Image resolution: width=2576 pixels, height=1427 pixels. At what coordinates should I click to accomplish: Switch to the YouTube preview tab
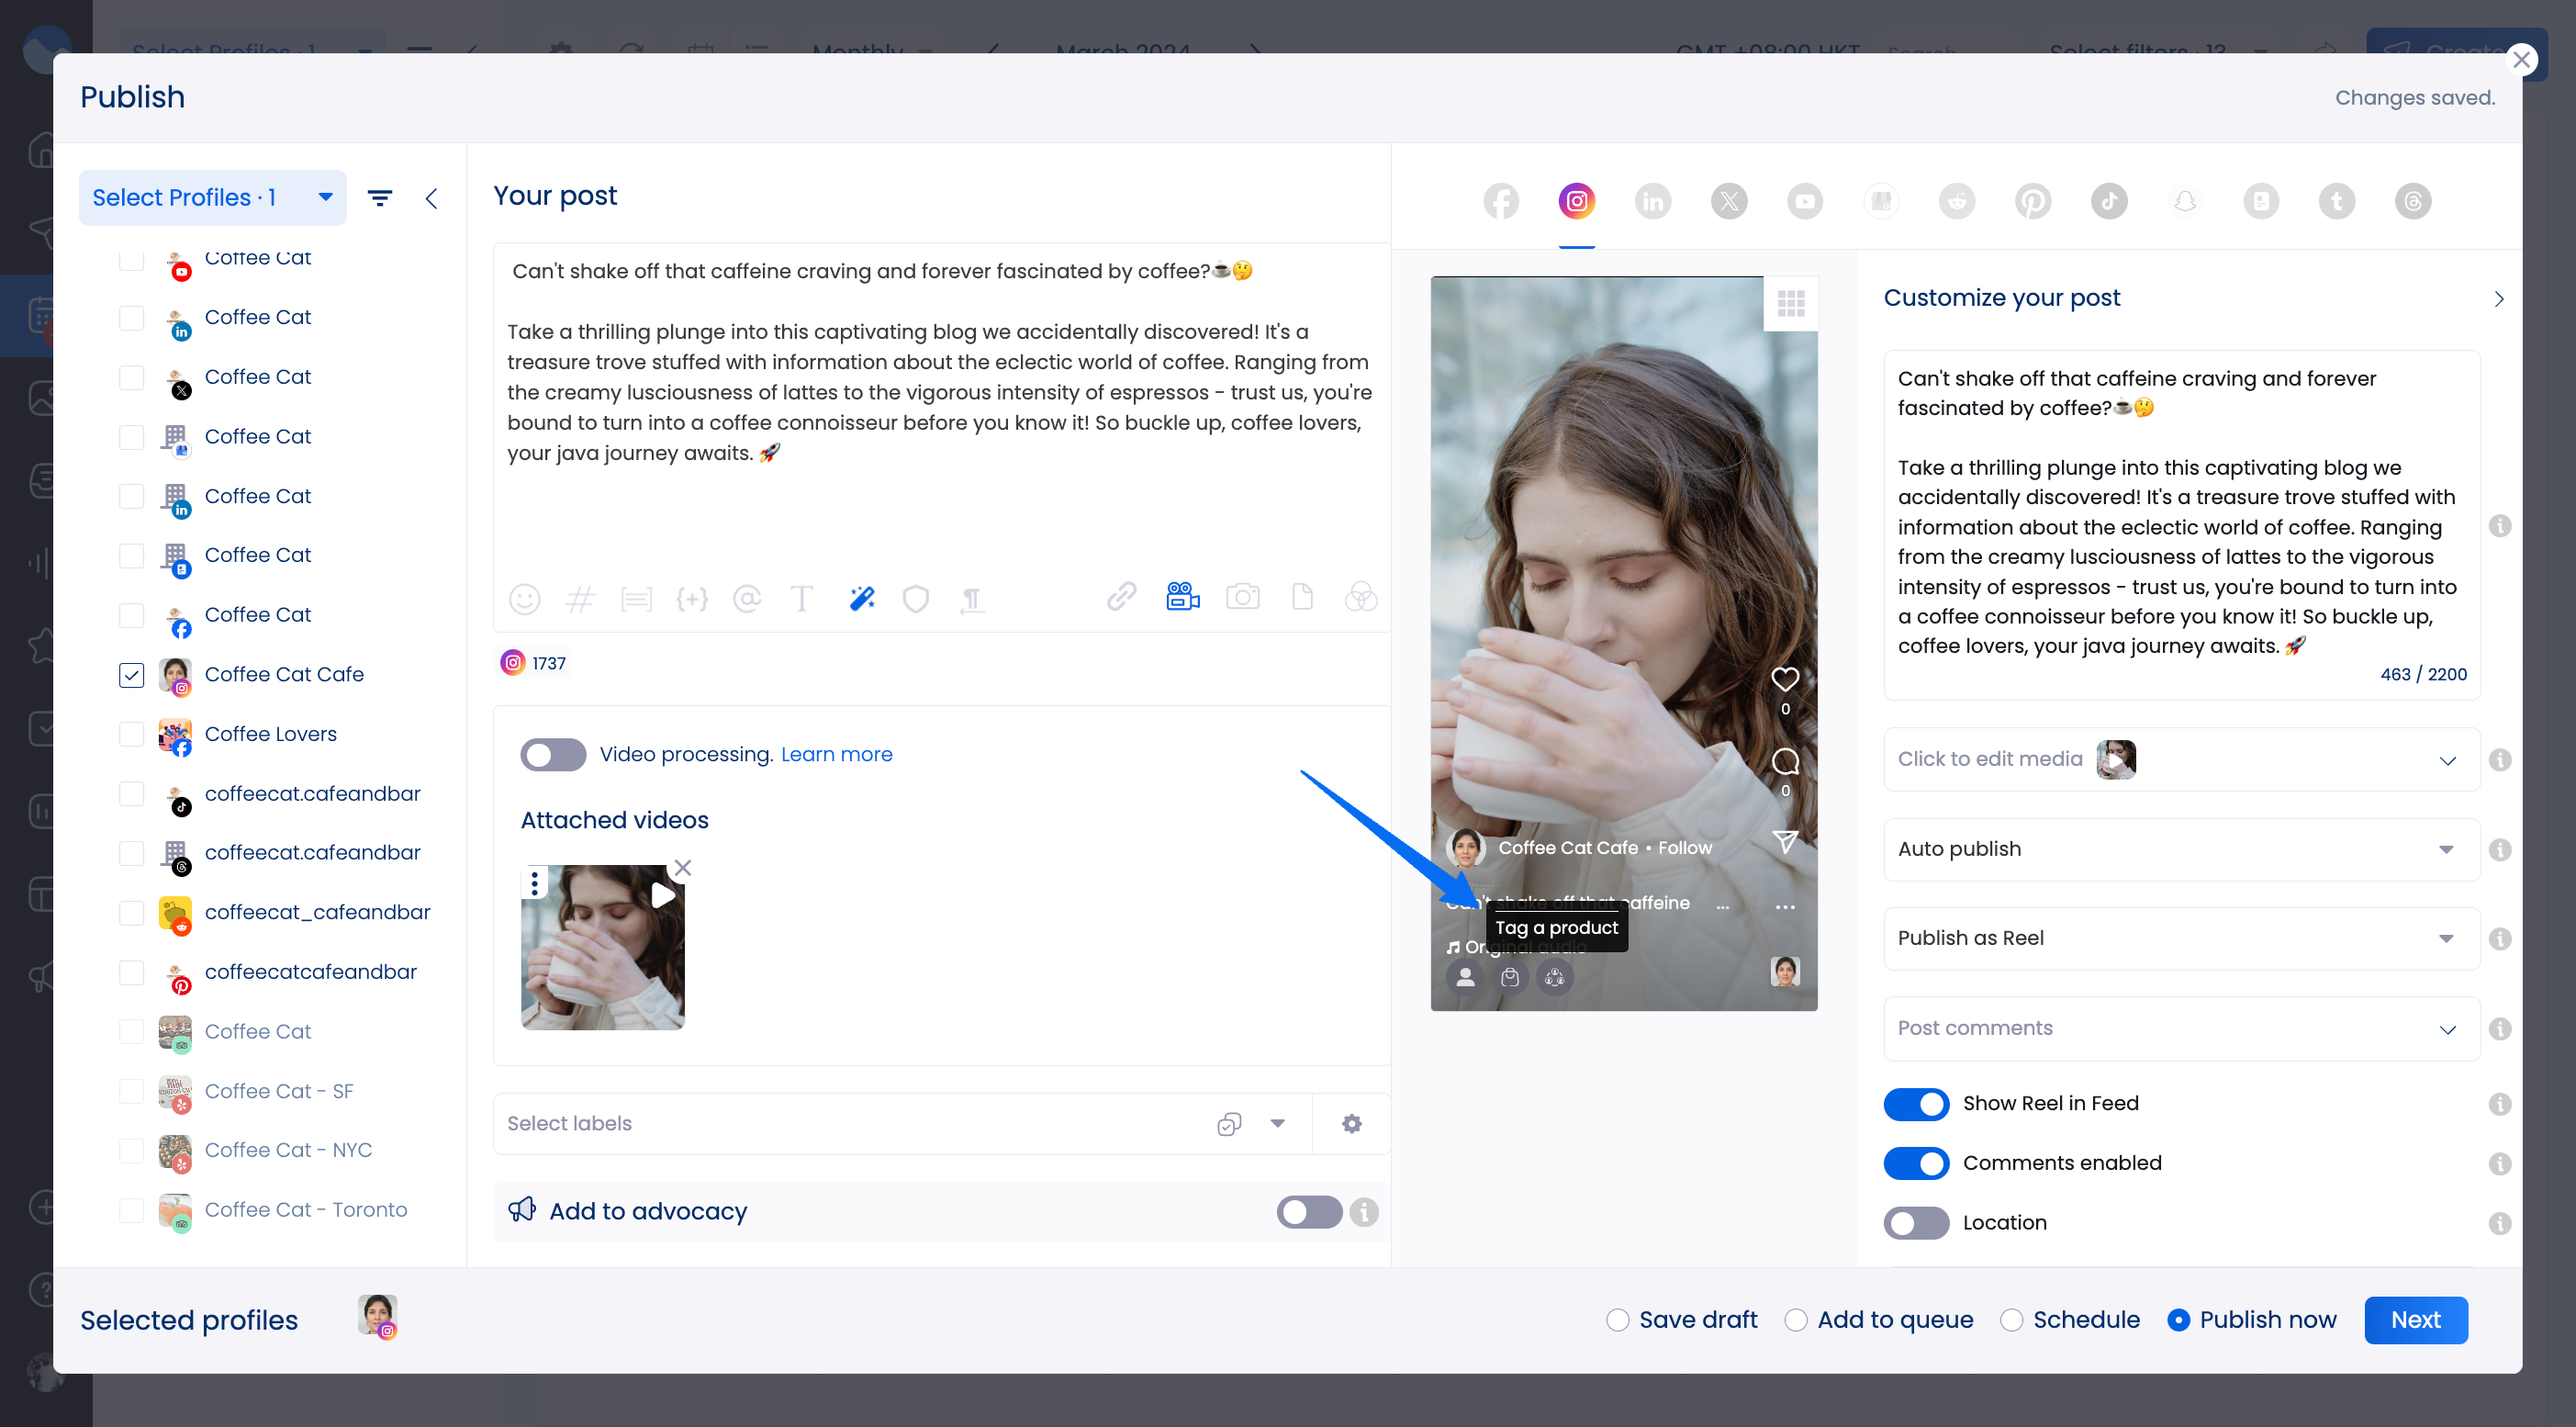pyautogui.click(x=1805, y=201)
